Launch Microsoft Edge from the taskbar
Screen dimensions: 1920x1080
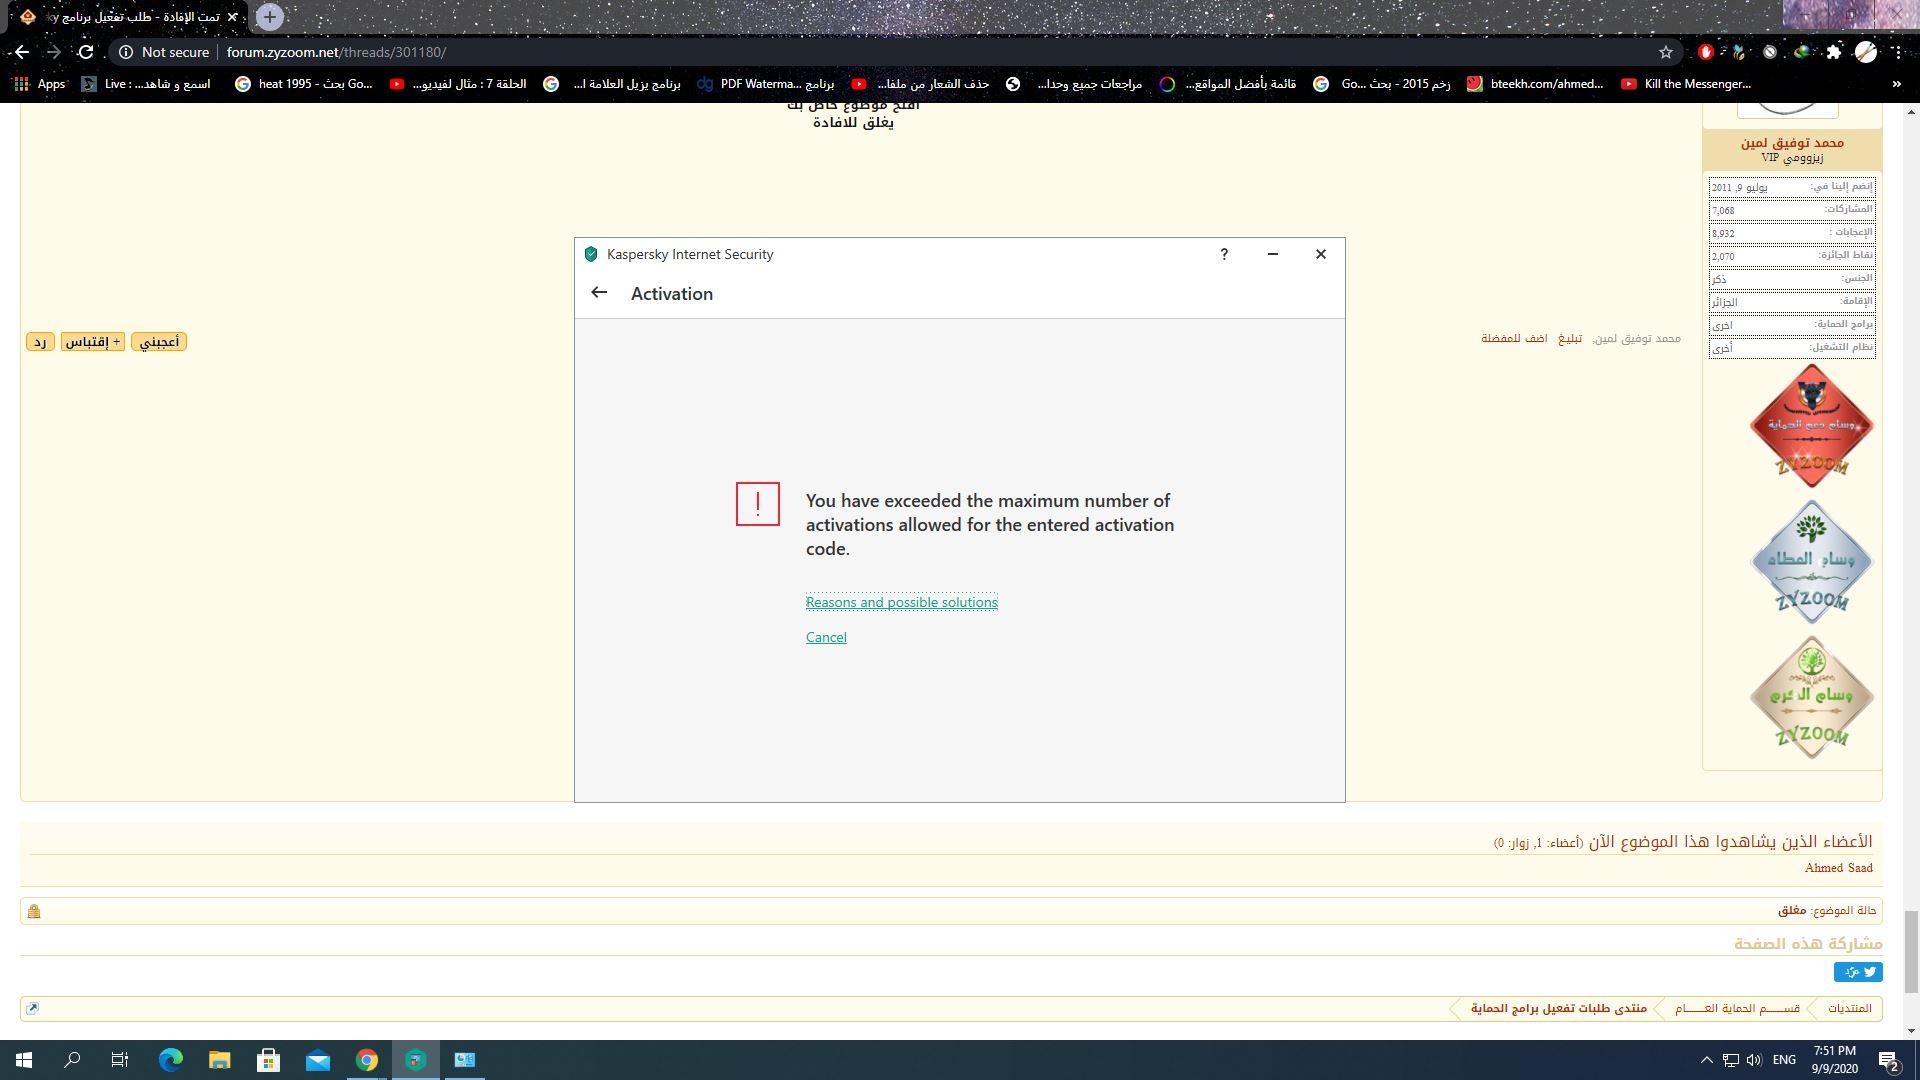pyautogui.click(x=171, y=1060)
